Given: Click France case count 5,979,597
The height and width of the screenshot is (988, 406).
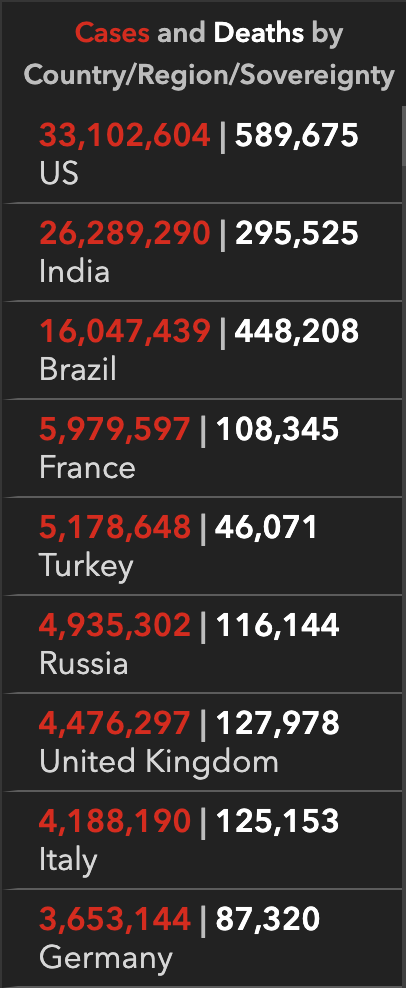Looking at the screenshot, I should point(115,430).
